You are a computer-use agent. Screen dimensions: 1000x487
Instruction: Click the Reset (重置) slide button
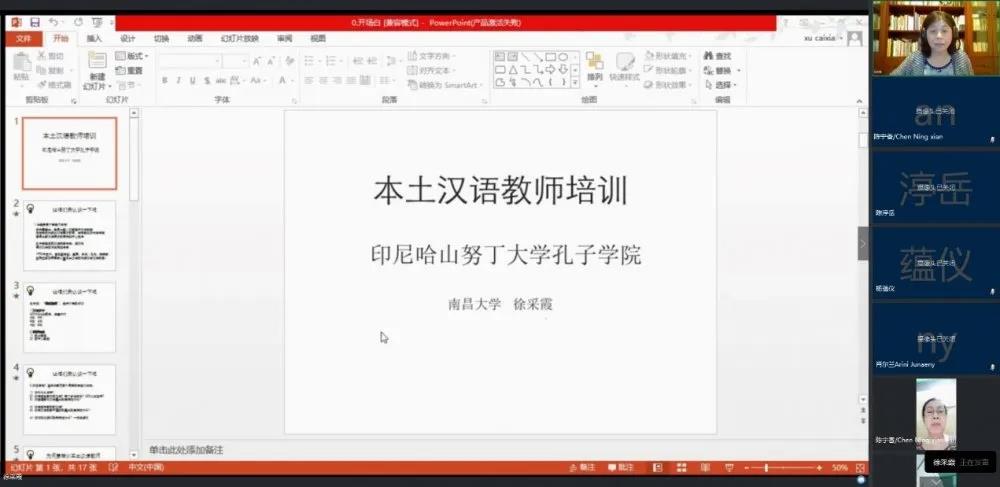129,70
